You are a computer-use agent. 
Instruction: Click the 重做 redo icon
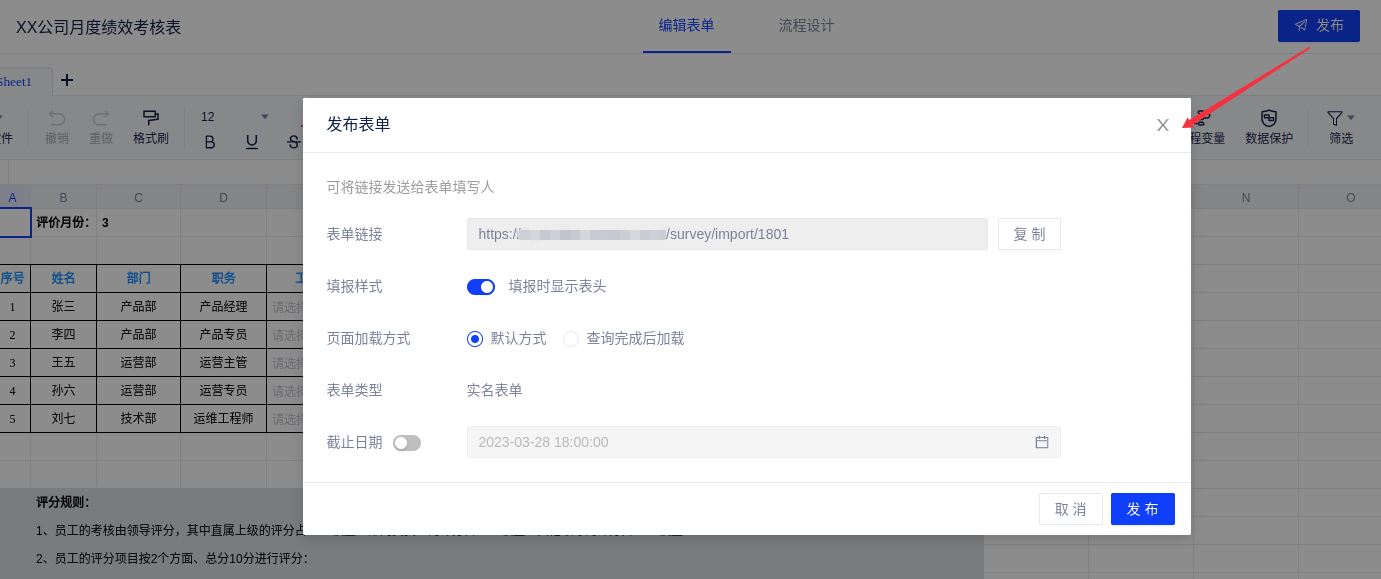pos(101,118)
